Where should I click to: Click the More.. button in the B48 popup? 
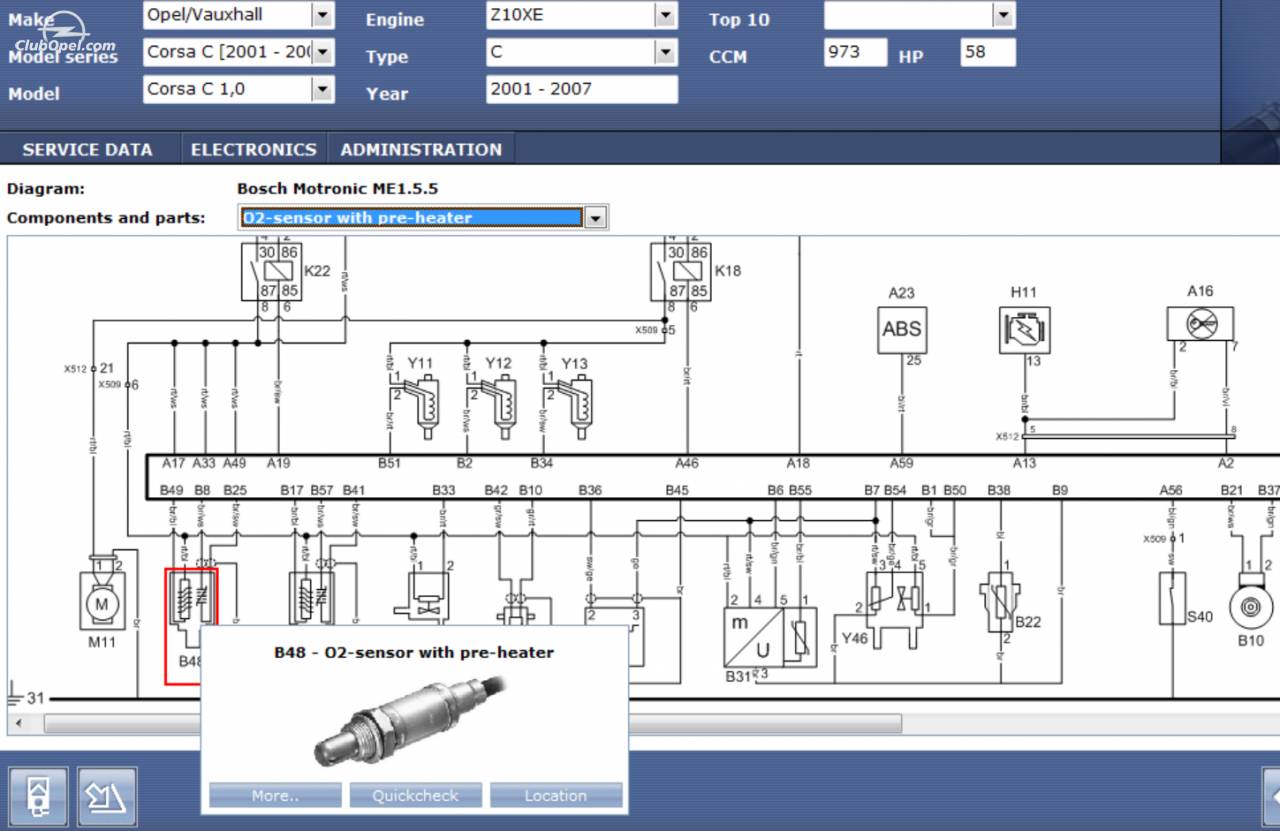pyautogui.click(x=275, y=796)
